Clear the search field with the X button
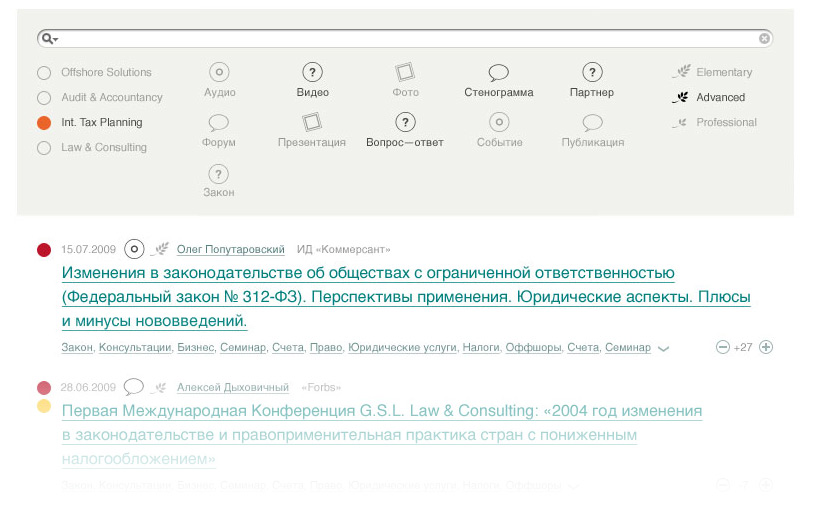 click(765, 39)
